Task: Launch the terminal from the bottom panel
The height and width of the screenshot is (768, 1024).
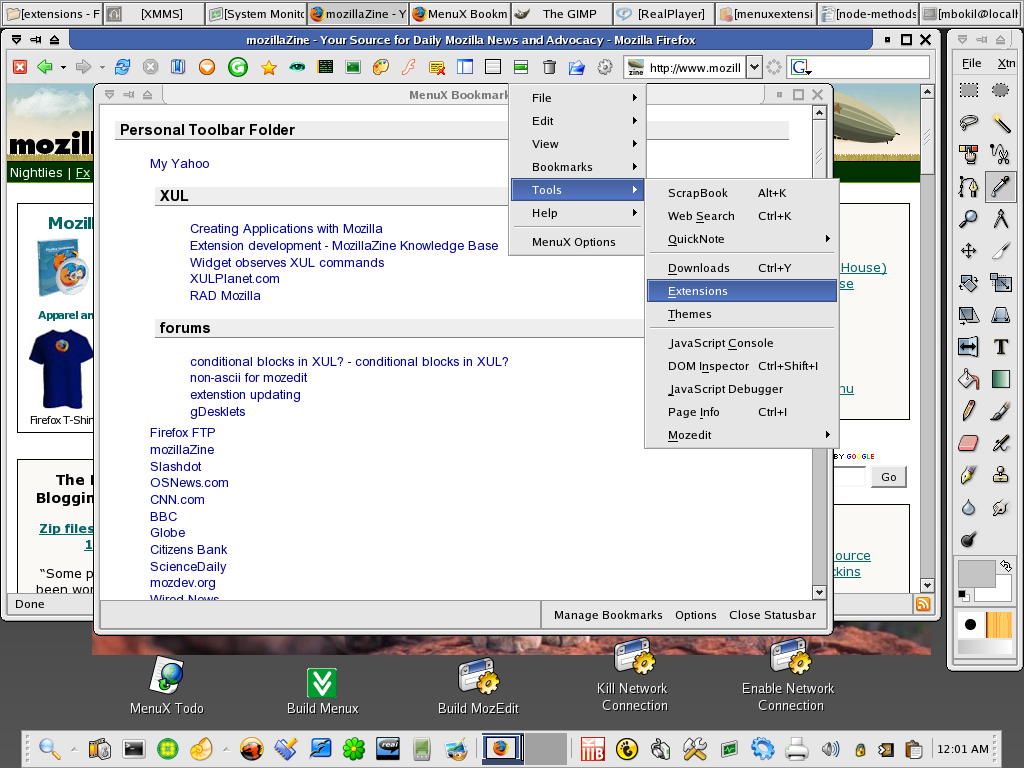Action: pos(134,748)
